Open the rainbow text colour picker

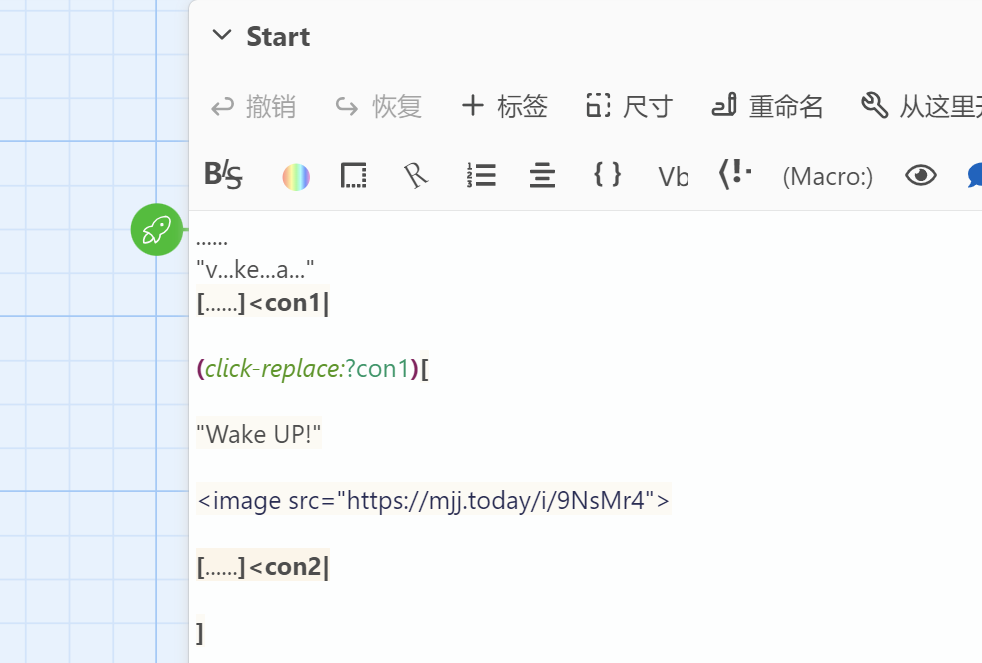pos(296,177)
